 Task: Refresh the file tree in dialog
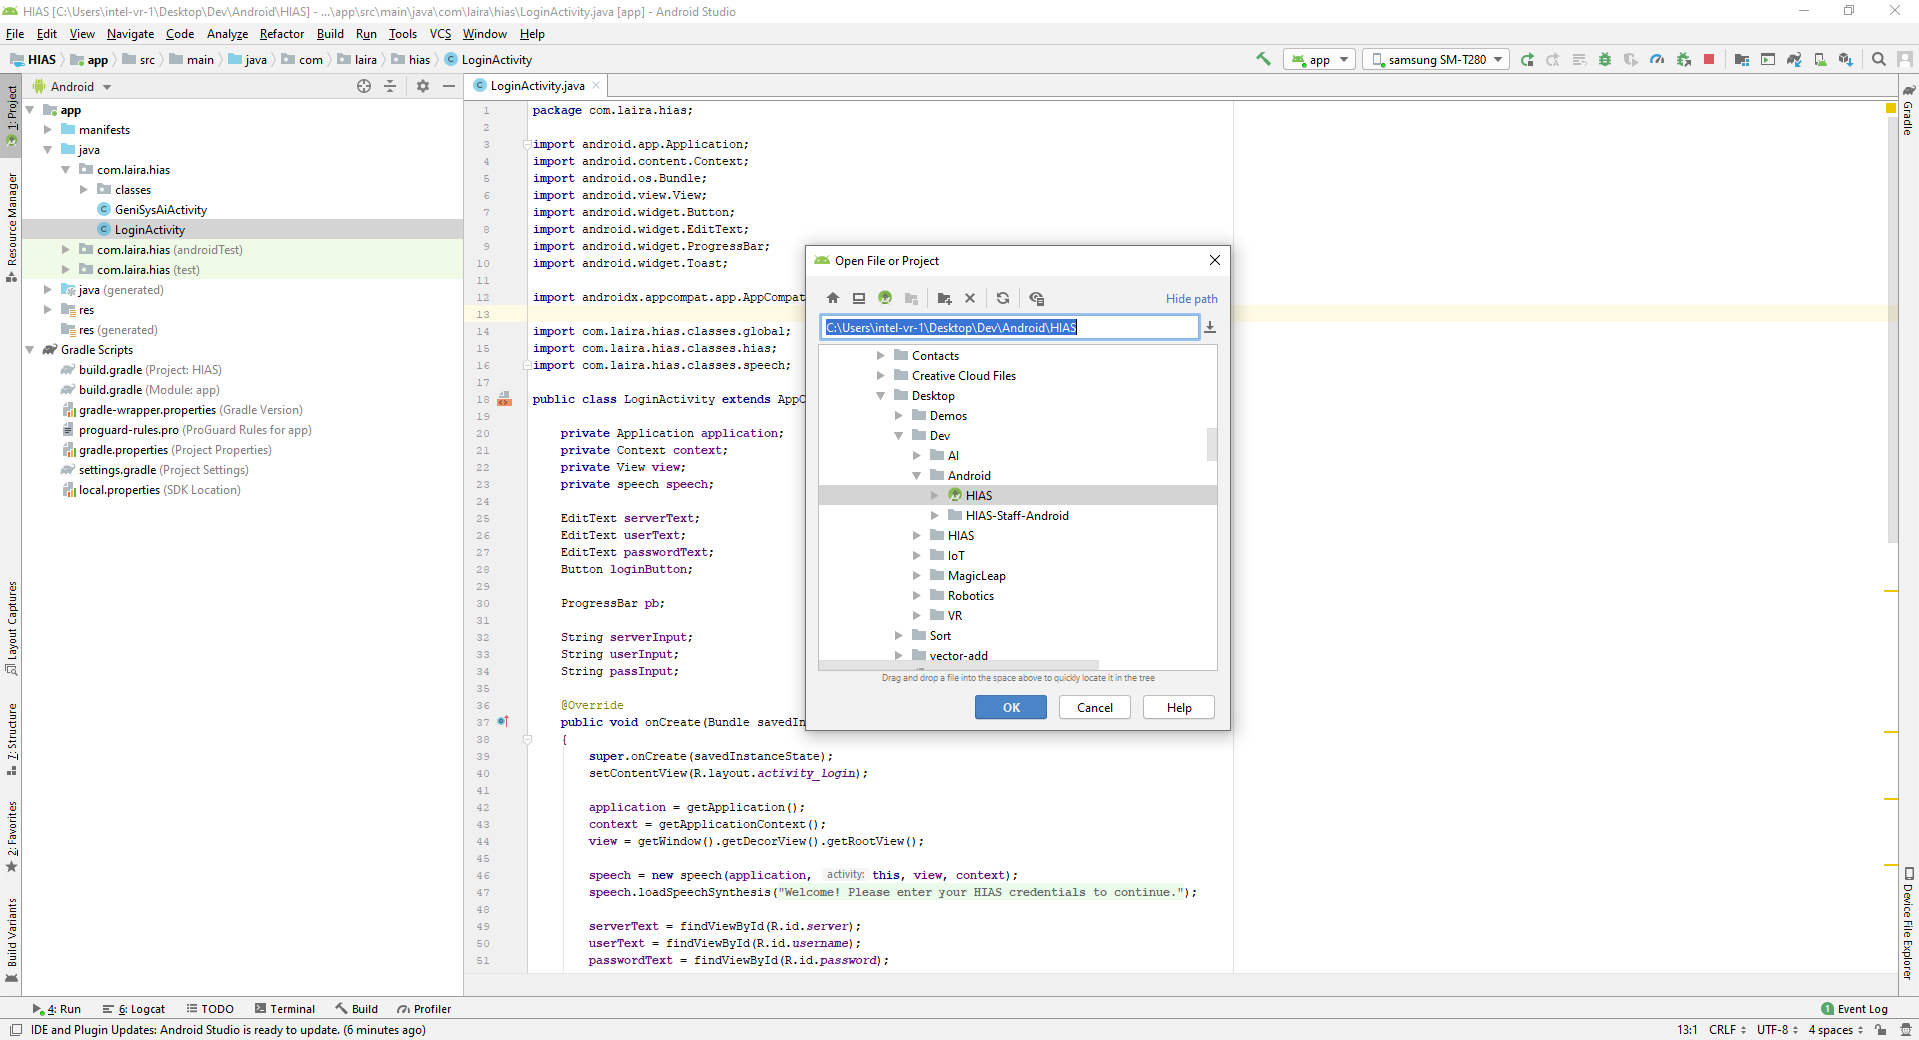pos(1003,298)
